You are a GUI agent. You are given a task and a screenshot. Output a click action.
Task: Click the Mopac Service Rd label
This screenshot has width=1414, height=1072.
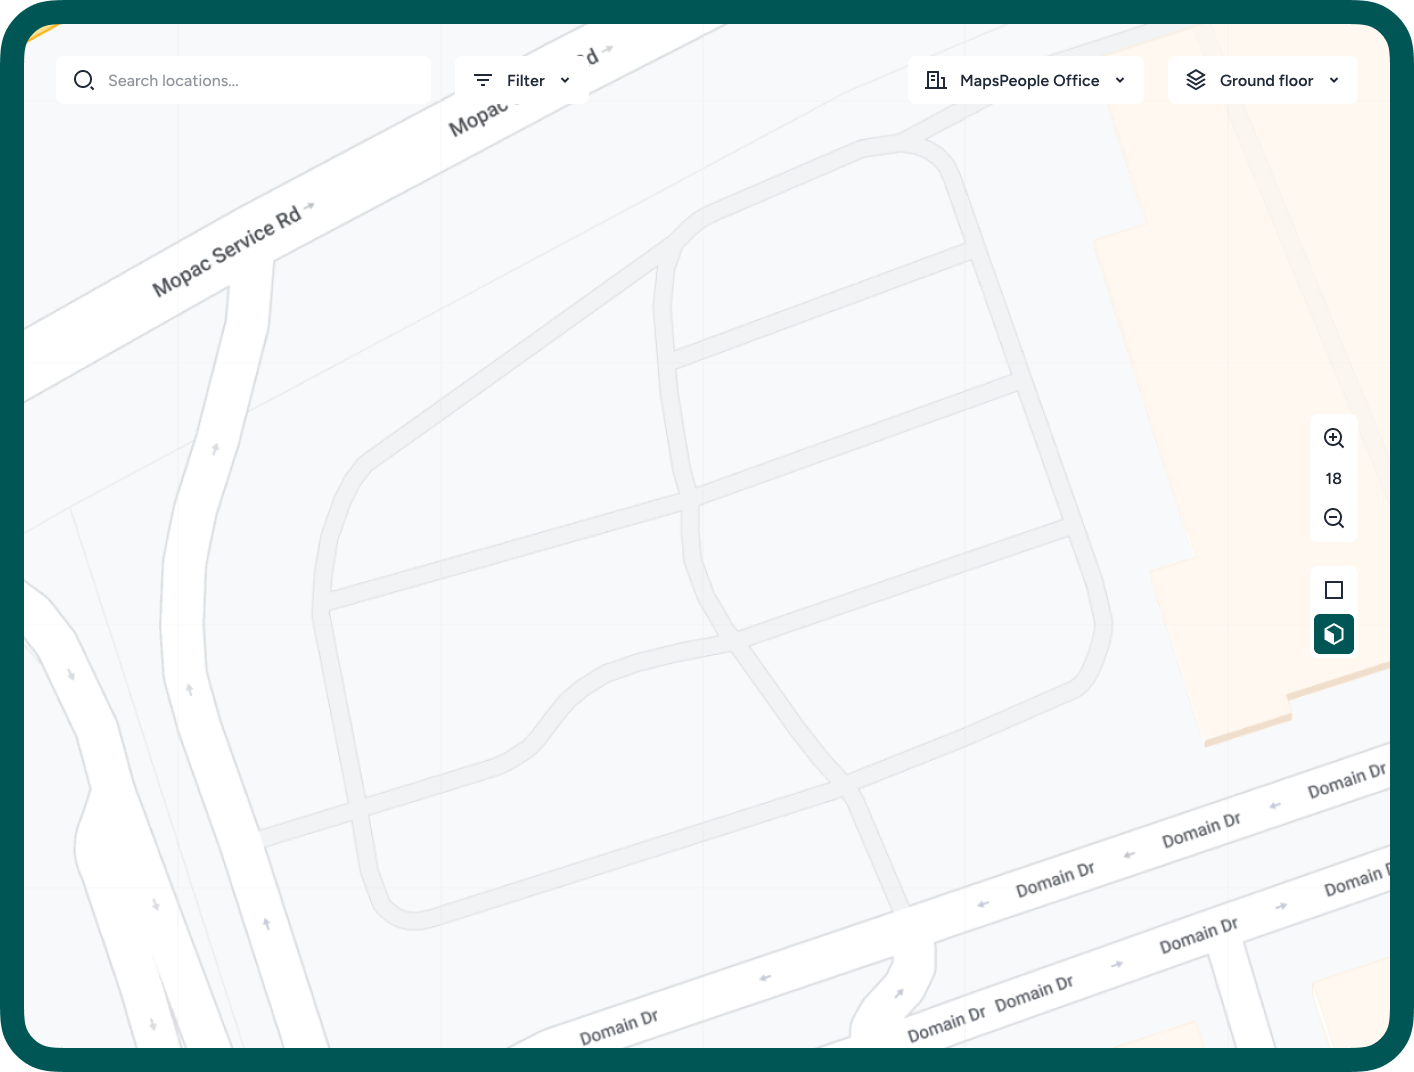[x=227, y=251]
